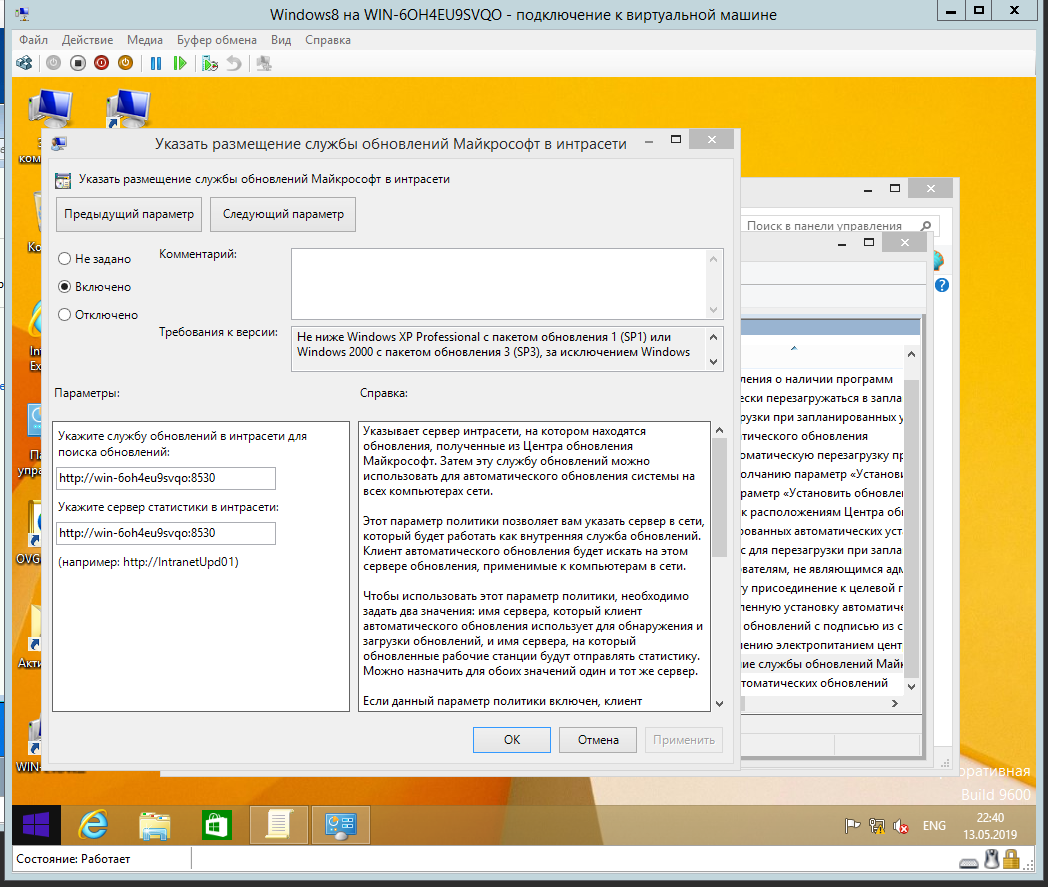Click the Enhanced session toolbar icon
This screenshot has height=887, width=1048.
(x=264, y=64)
